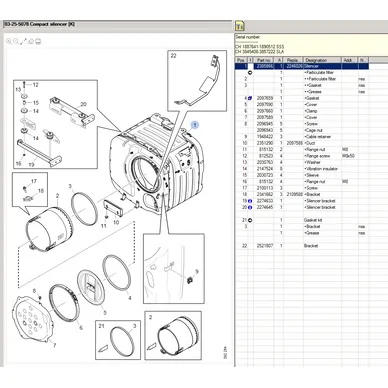Image resolution: width=388 pixels, height=388 pixels.
Task: Click the Pos column header
Action: click(x=241, y=60)
